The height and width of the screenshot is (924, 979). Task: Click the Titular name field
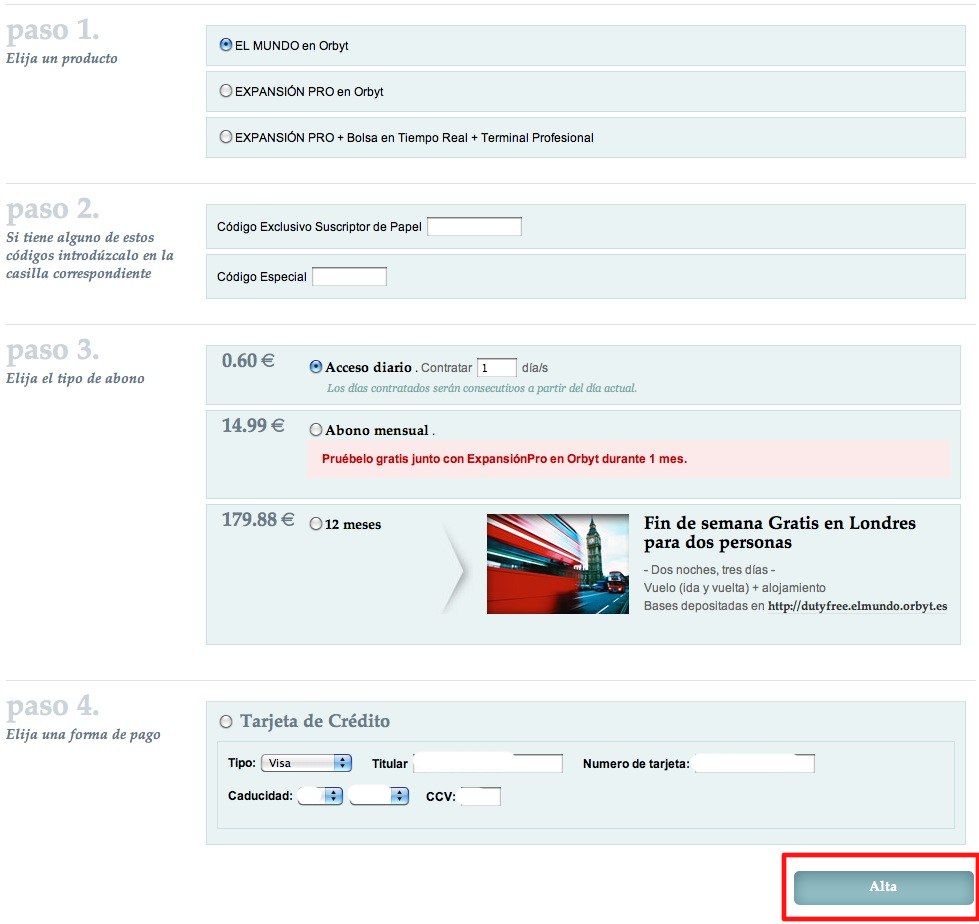point(488,764)
